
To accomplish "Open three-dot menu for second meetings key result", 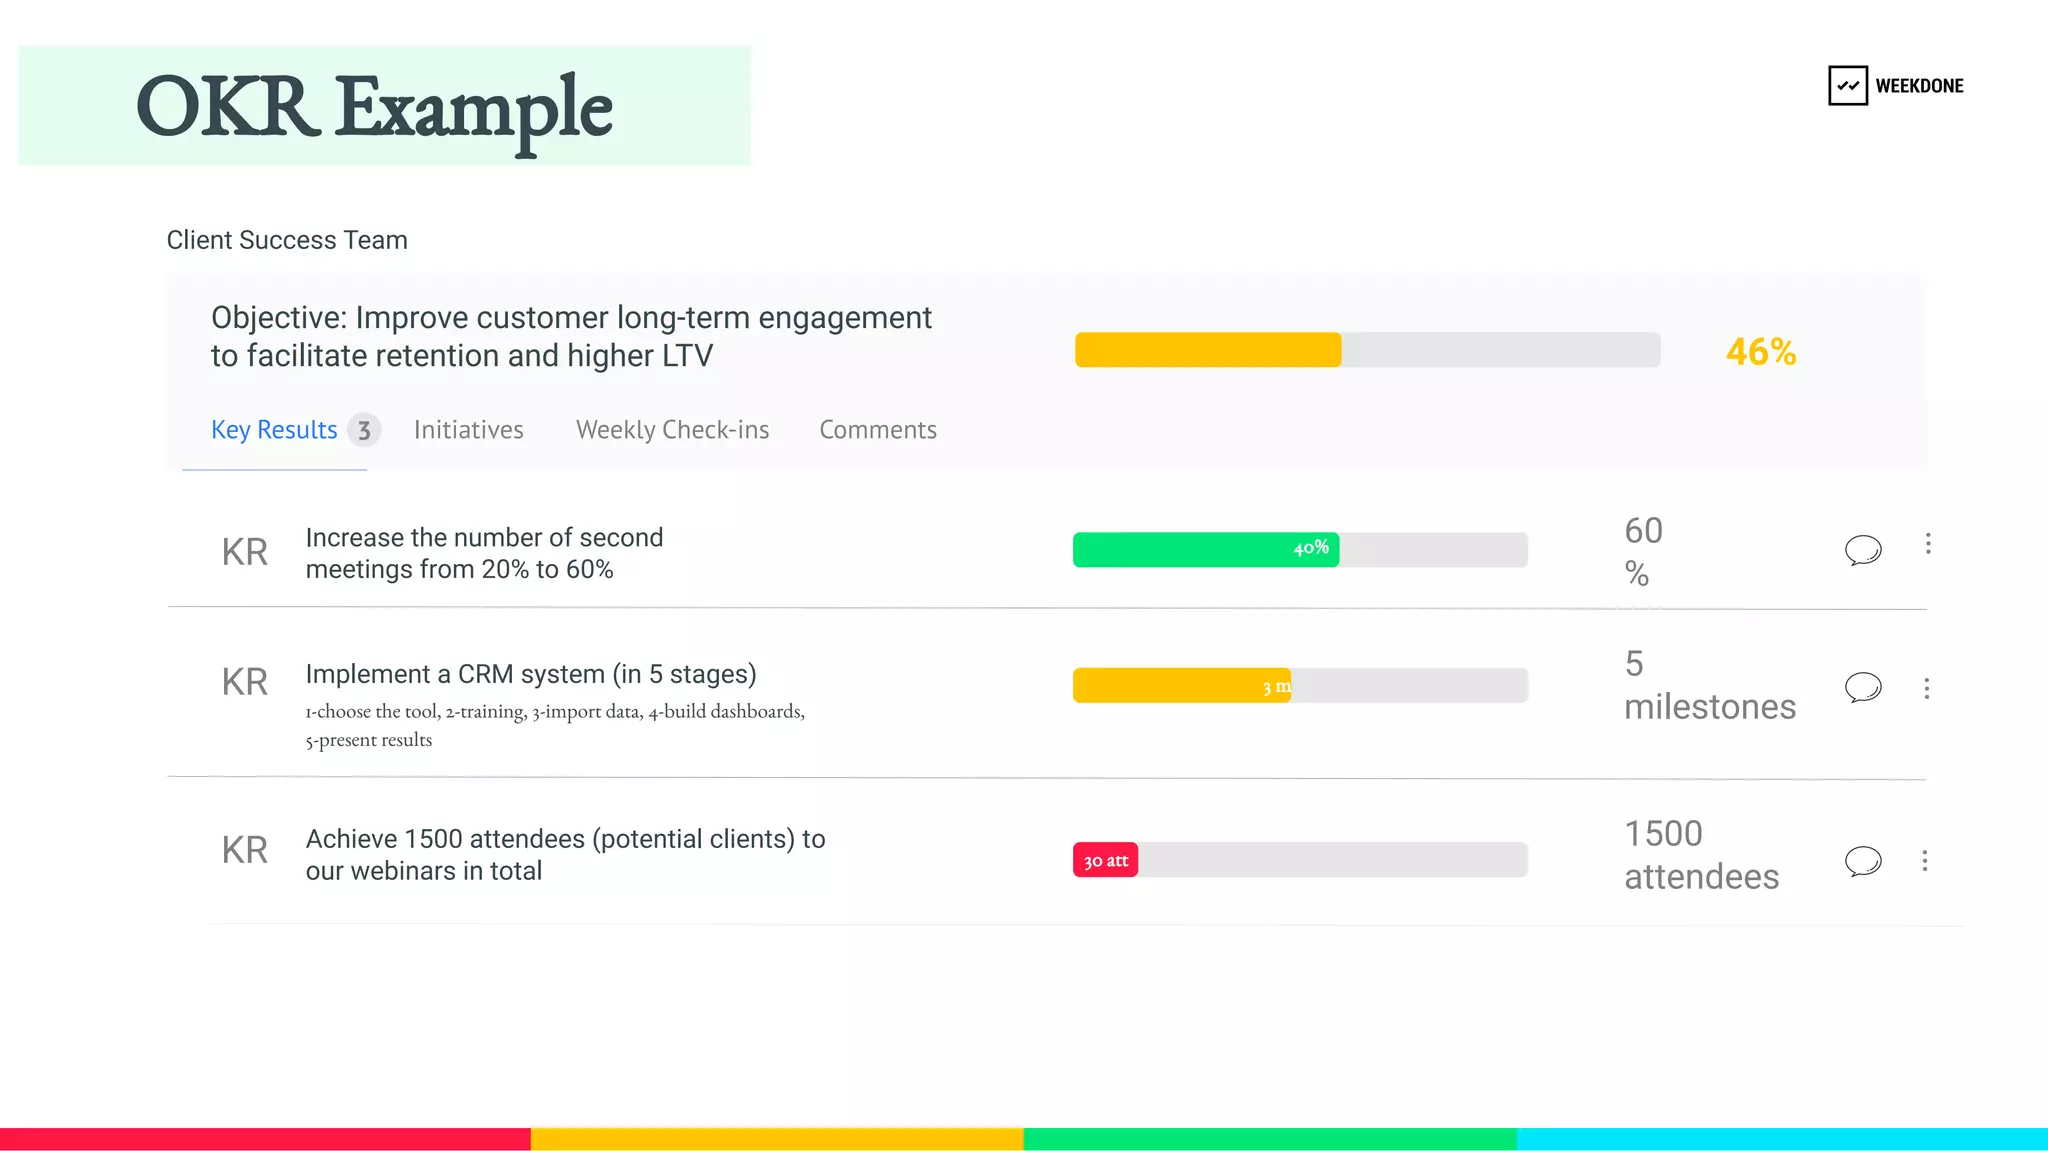I will click(x=1928, y=544).
